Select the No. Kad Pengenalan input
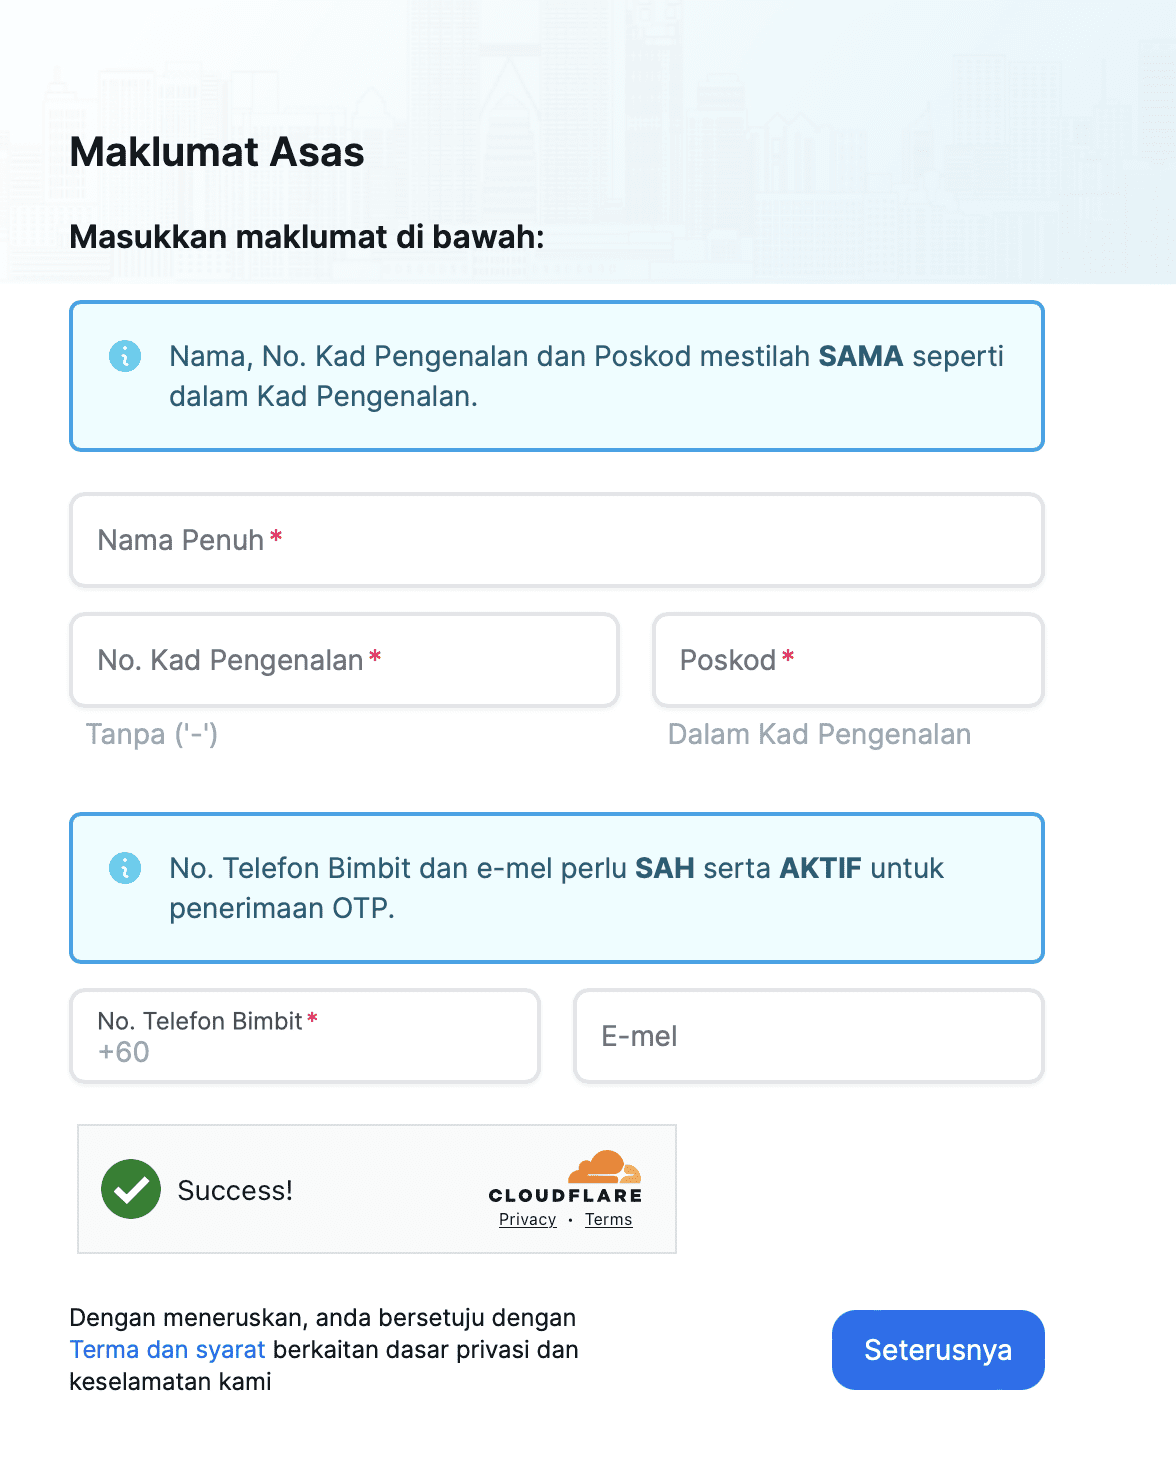The image size is (1176, 1457). [x=344, y=660]
